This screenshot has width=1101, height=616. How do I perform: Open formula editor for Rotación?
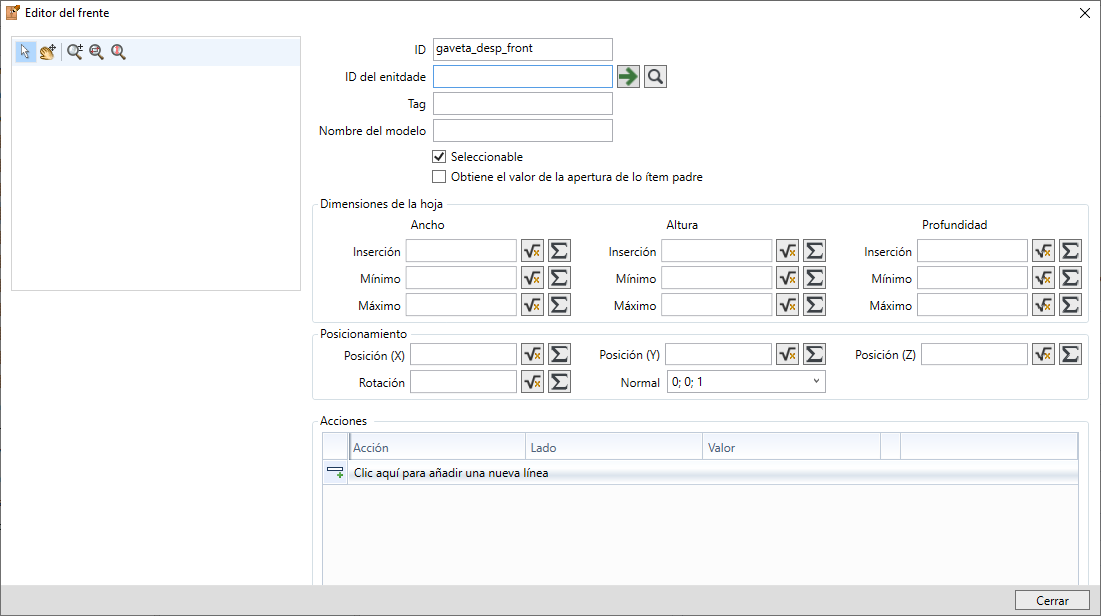(x=532, y=381)
